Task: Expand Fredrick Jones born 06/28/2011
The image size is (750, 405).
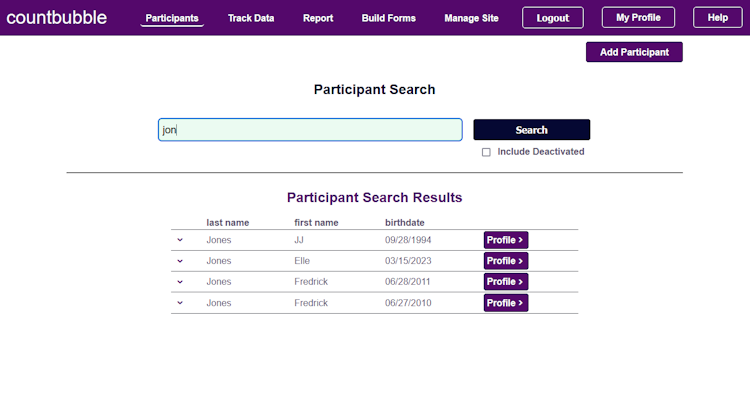Action: (x=180, y=282)
